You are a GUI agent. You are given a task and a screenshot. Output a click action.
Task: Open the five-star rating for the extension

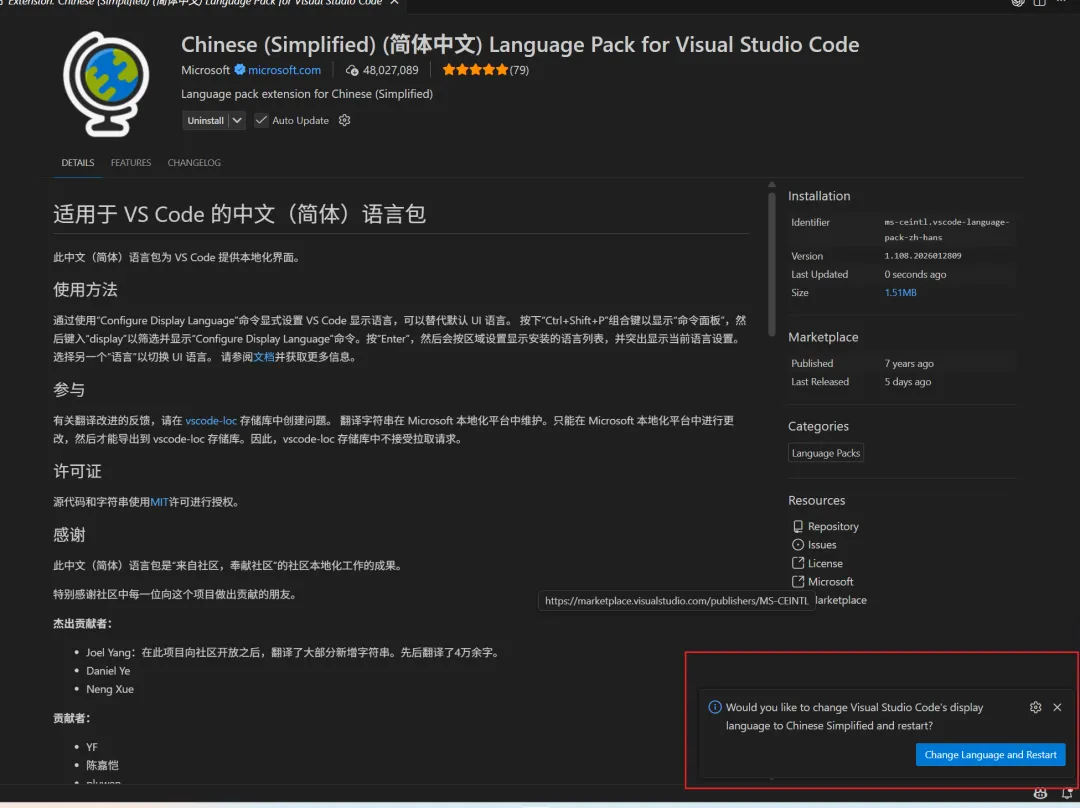(475, 70)
